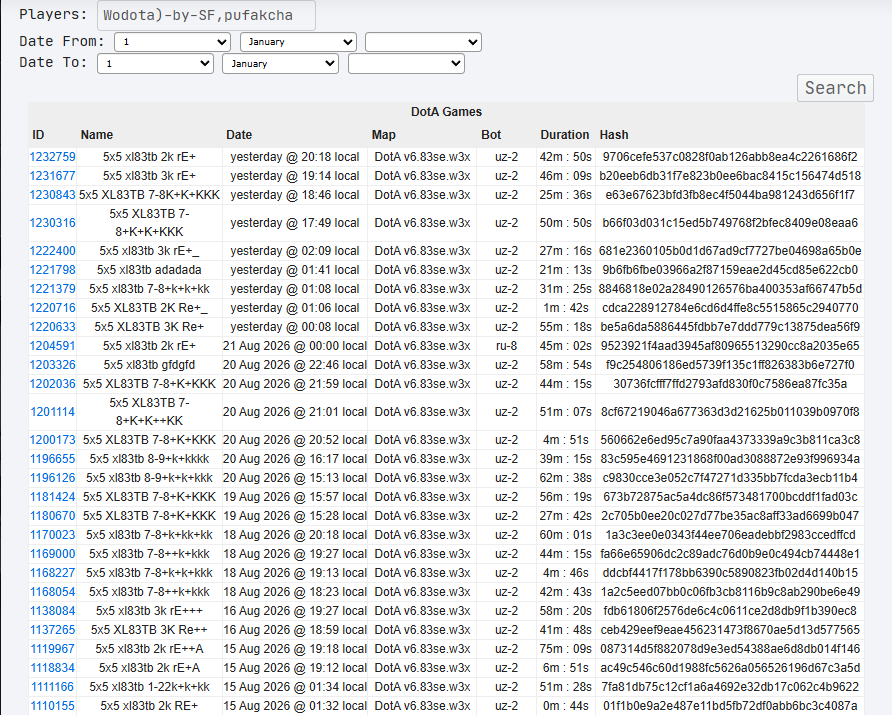Open game ID 1230316
Screen dimensions: 892x715
52,223
